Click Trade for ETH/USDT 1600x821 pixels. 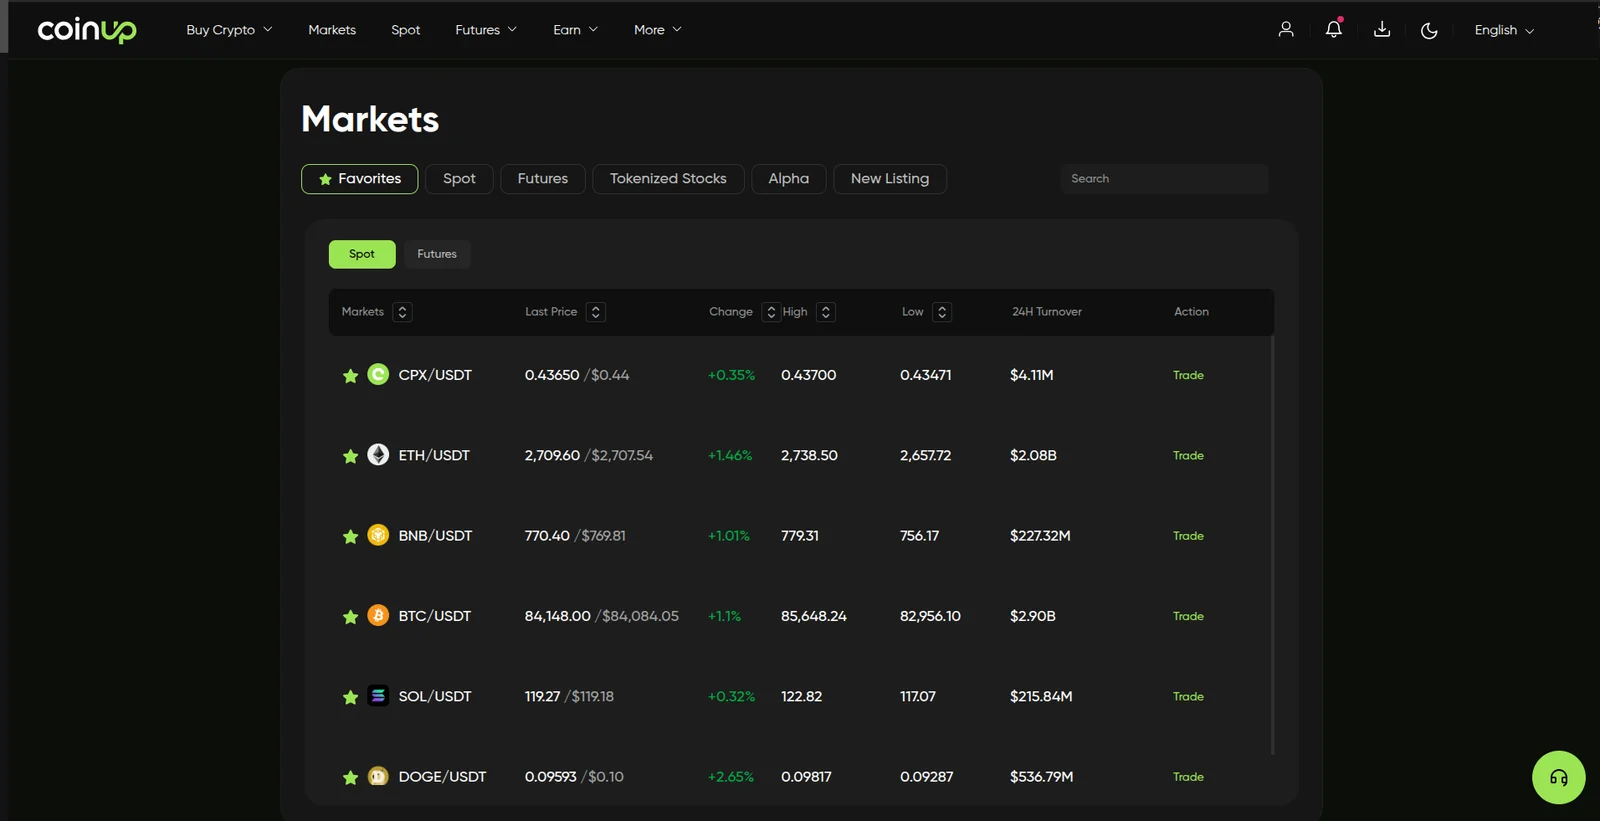(x=1188, y=456)
